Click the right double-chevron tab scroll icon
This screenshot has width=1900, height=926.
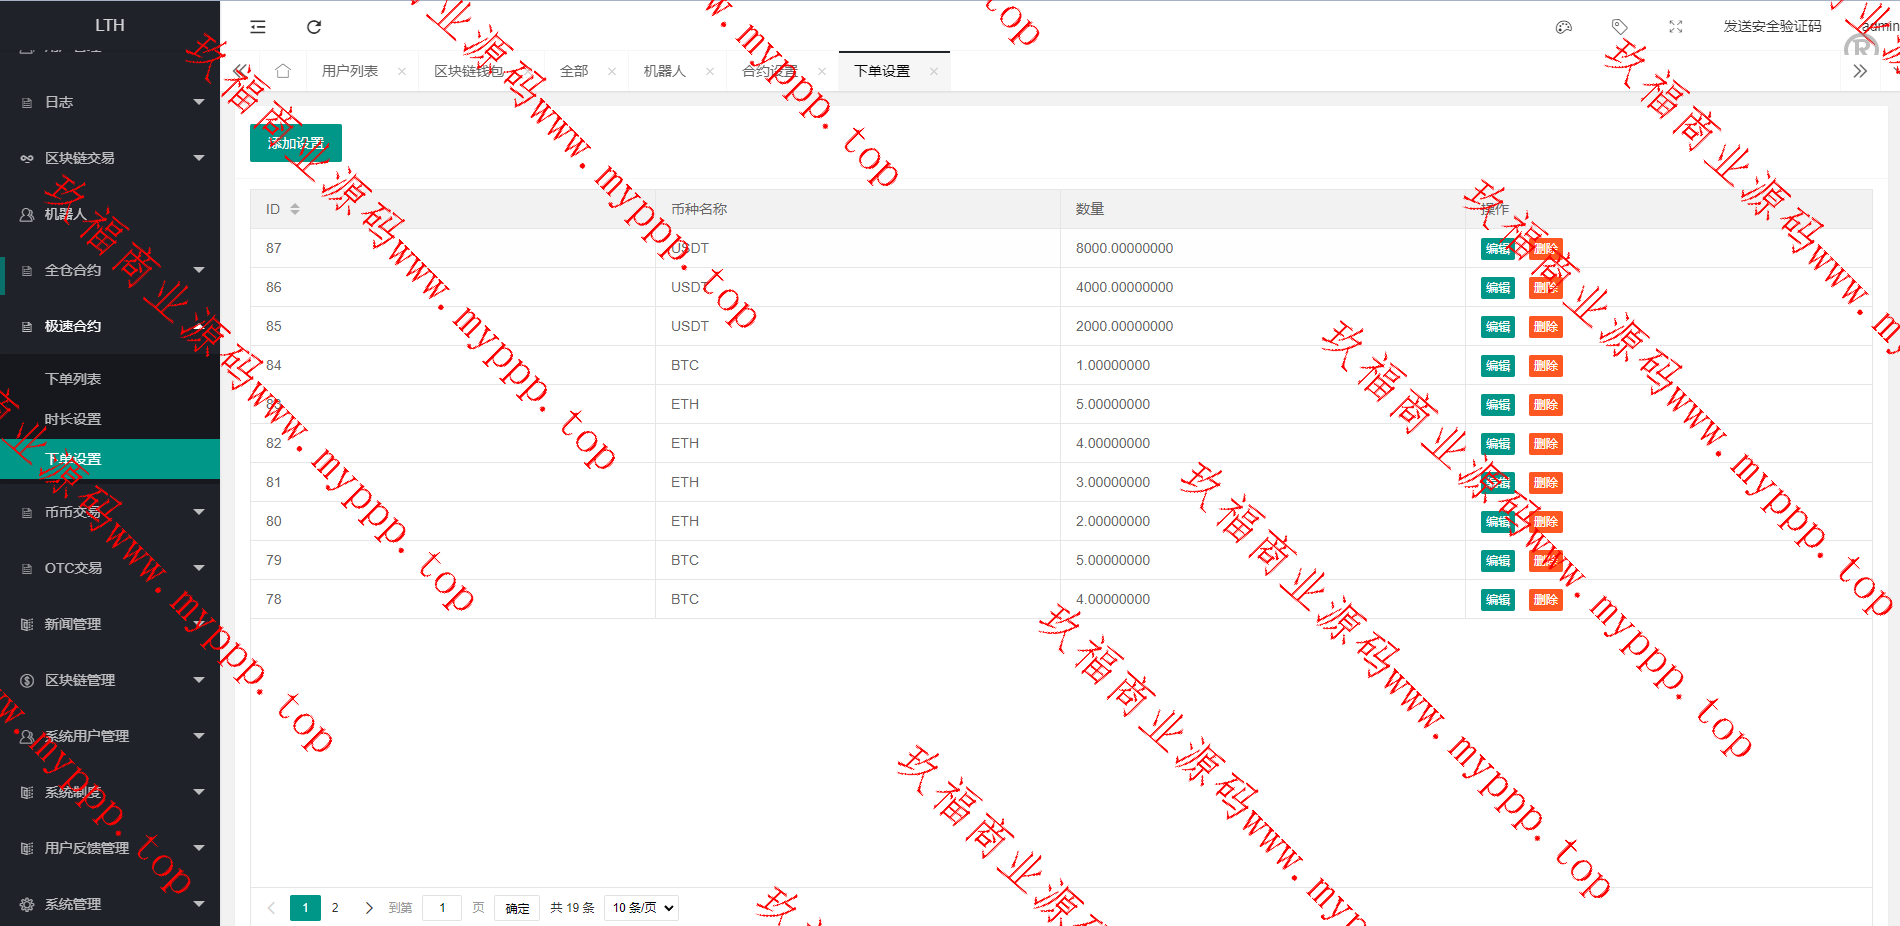1860,71
